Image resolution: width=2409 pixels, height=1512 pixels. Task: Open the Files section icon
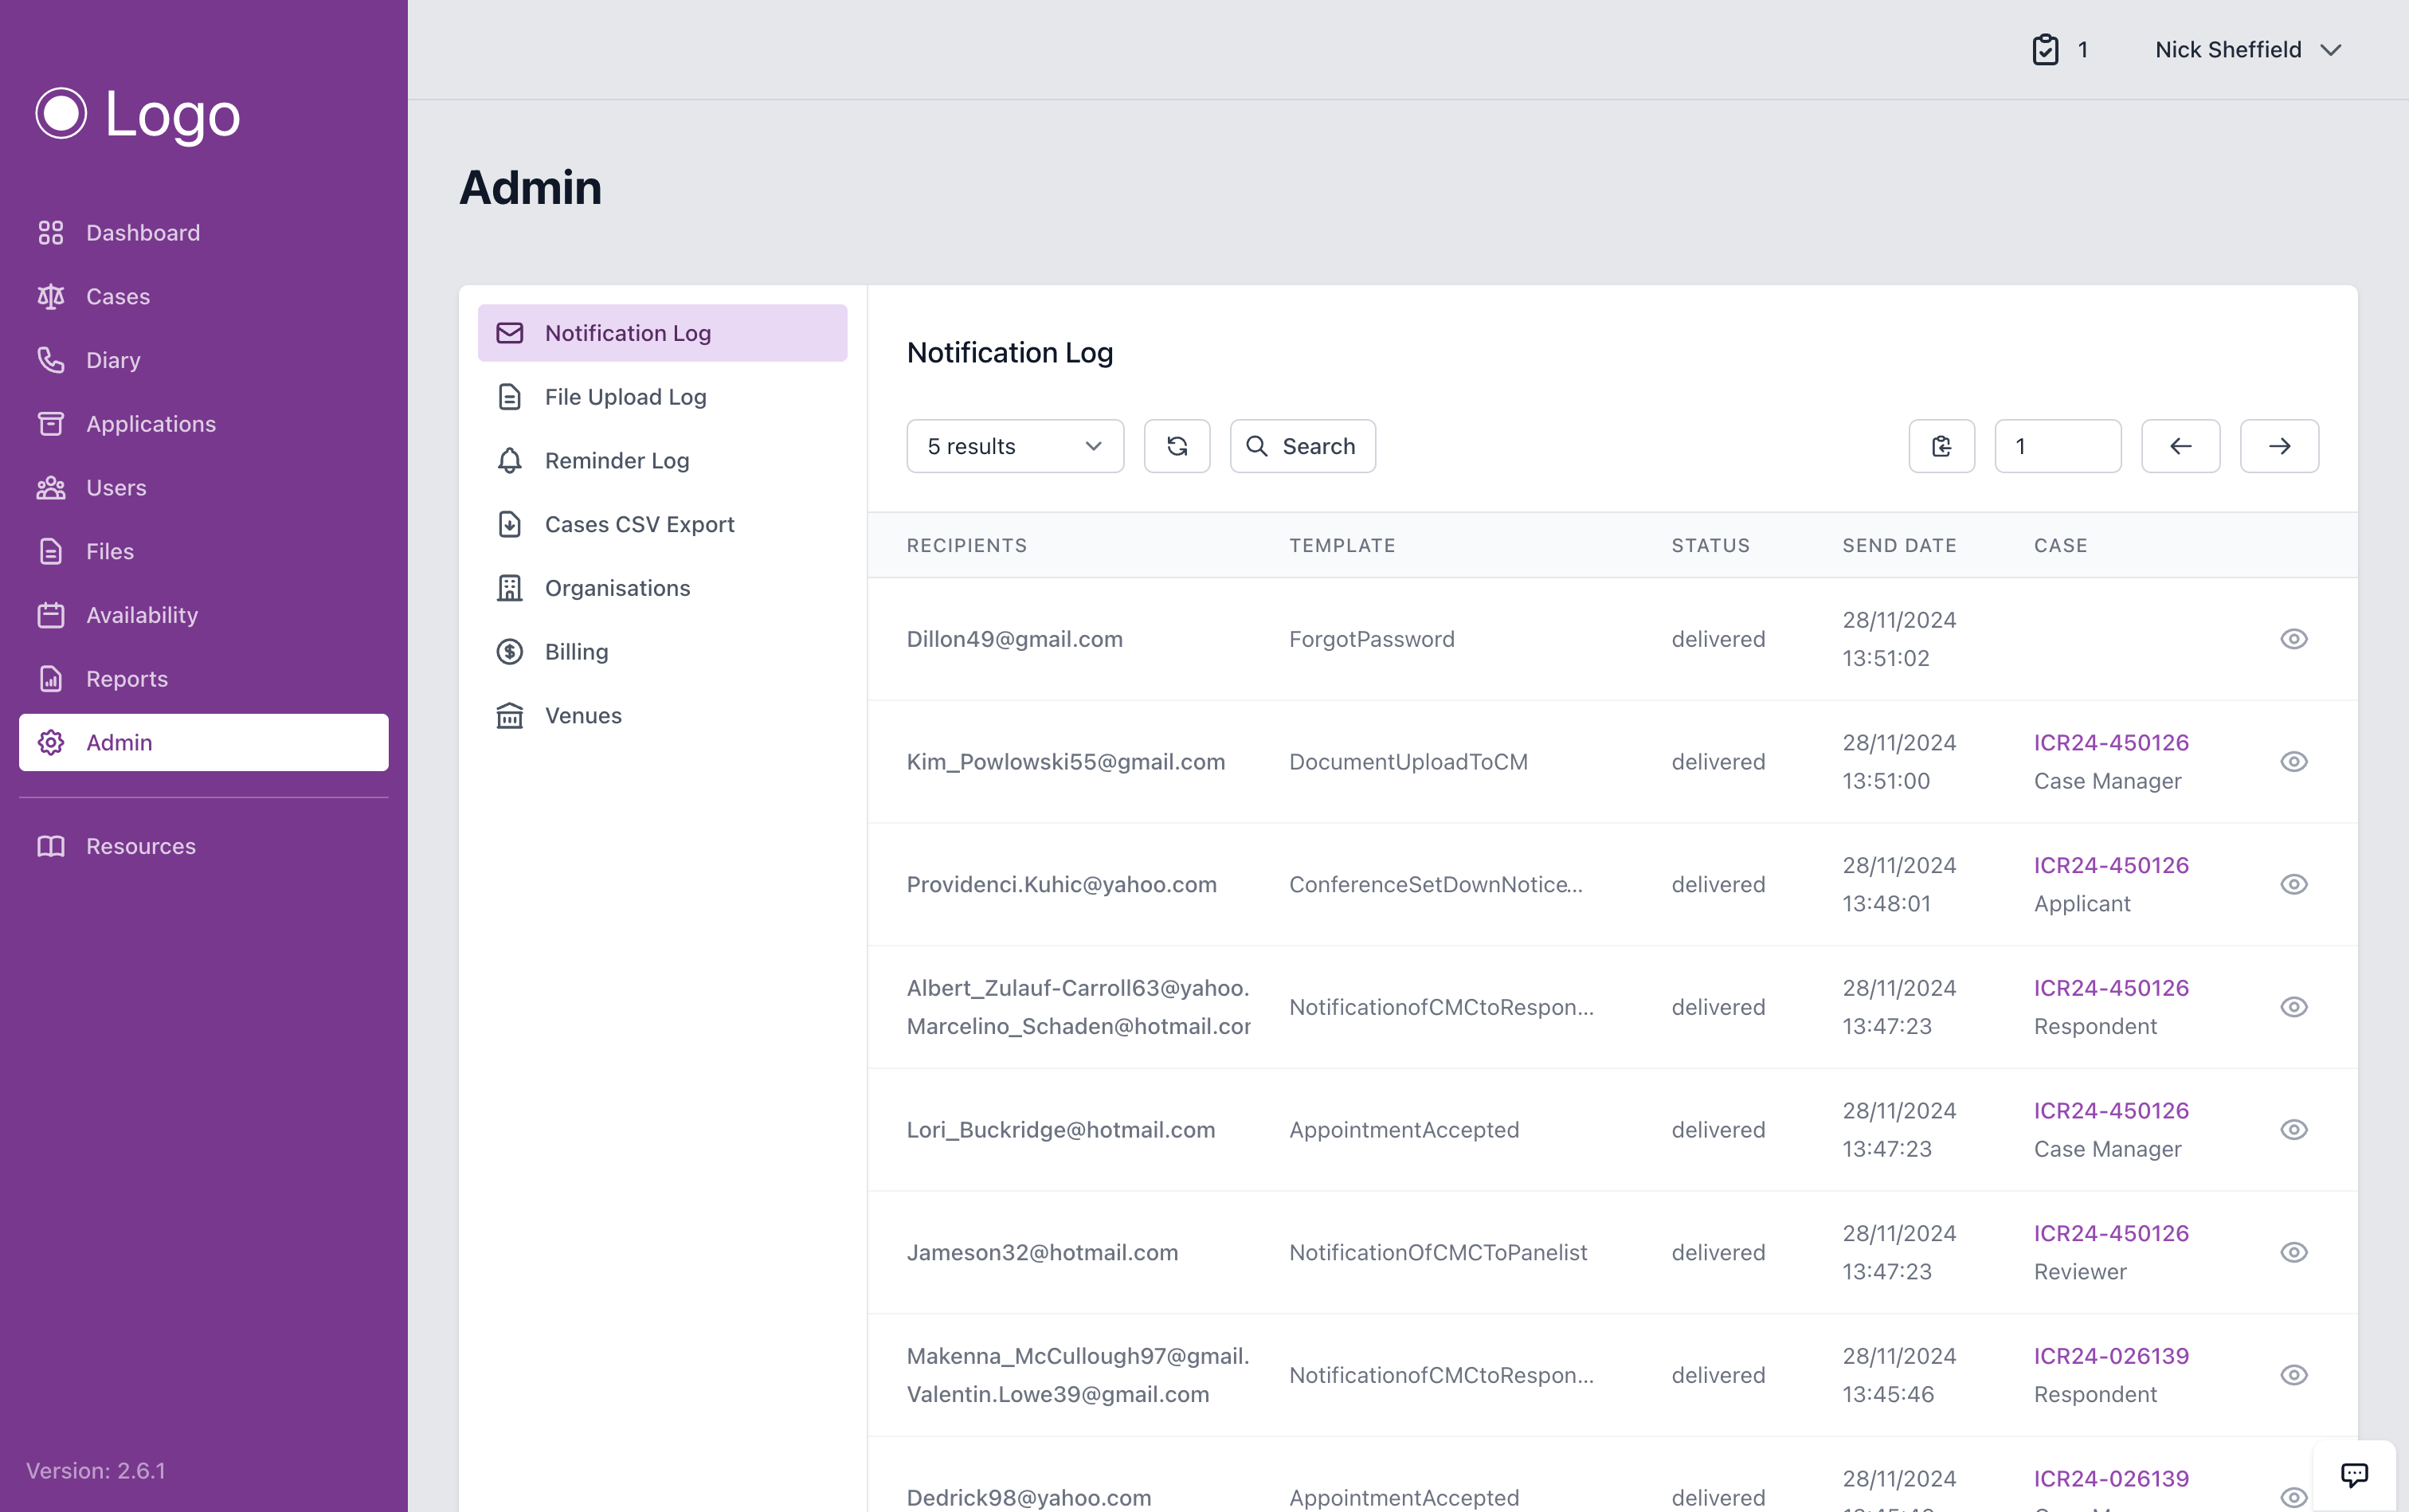51,551
